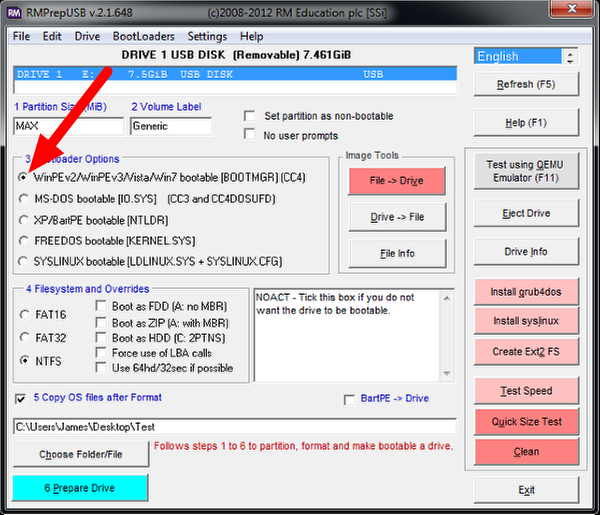This screenshot has width=600, height=515.
Task: Click the Exit button
Action: pos(526,490)
